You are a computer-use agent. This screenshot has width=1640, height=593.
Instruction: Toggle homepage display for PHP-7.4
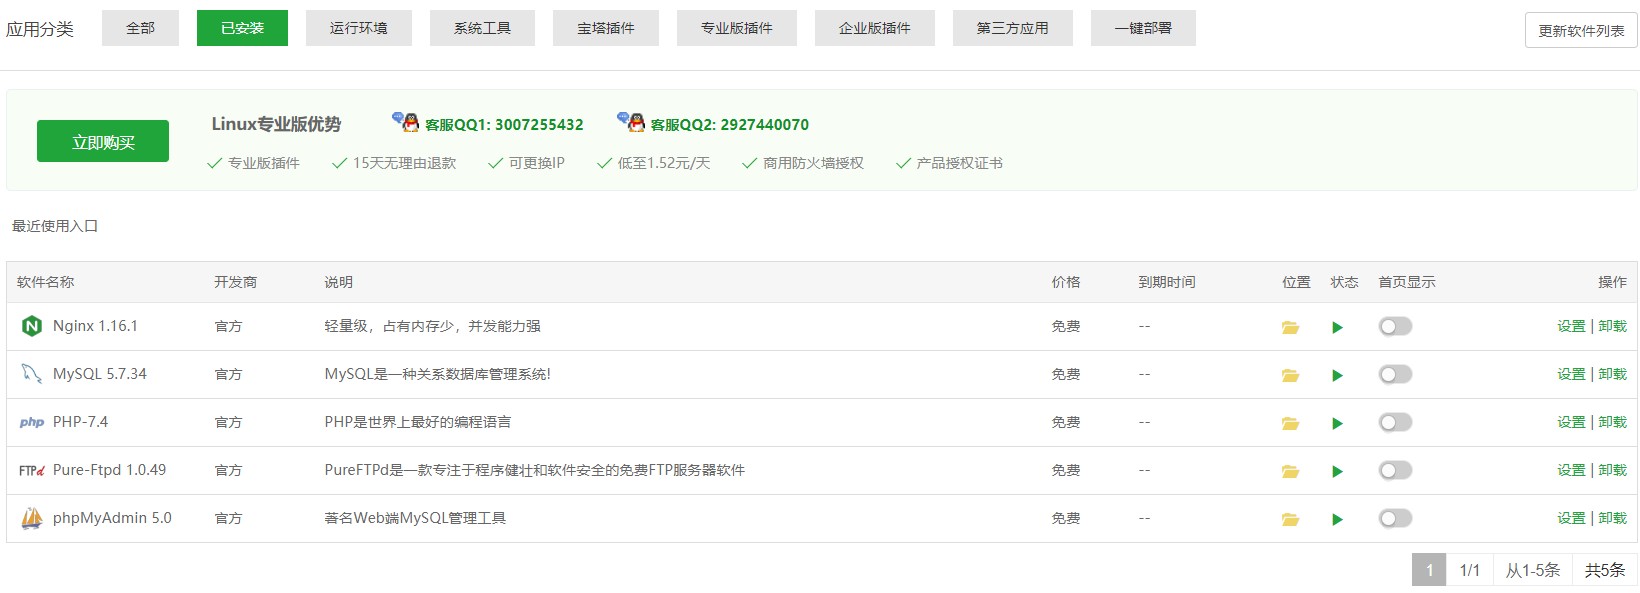tap(1395, 422)
